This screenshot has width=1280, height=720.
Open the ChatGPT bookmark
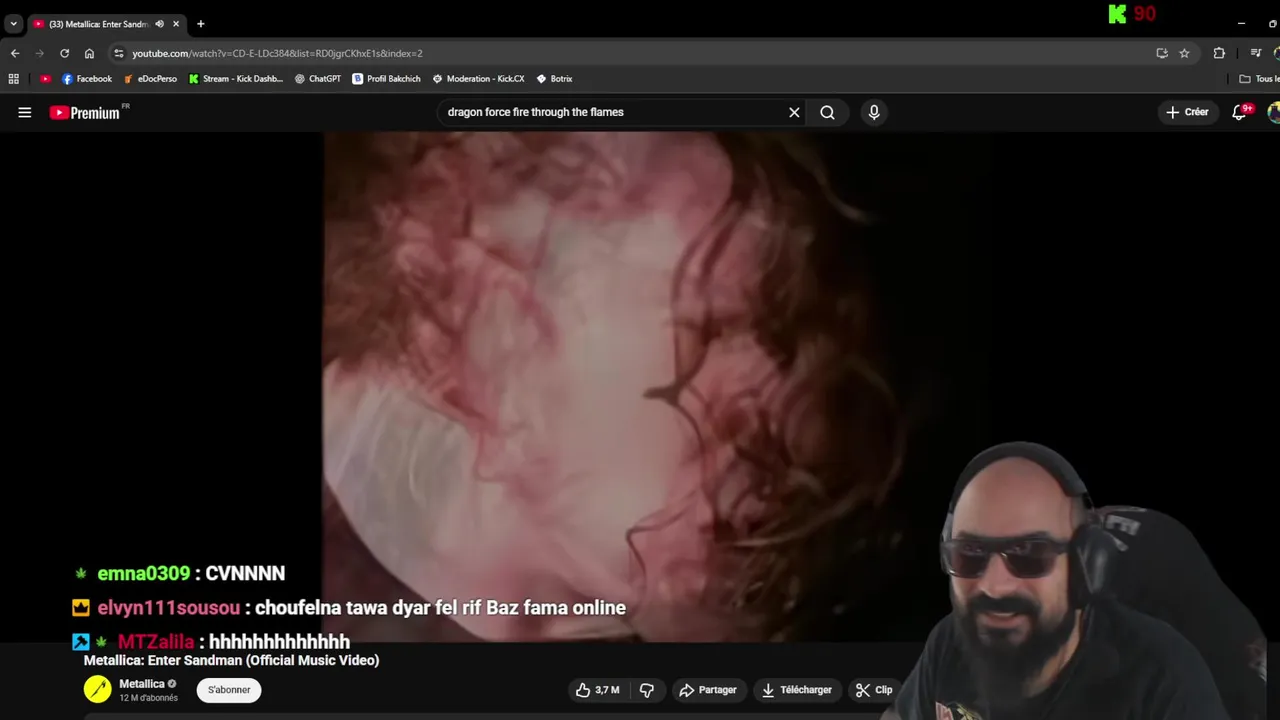(318, 79)
